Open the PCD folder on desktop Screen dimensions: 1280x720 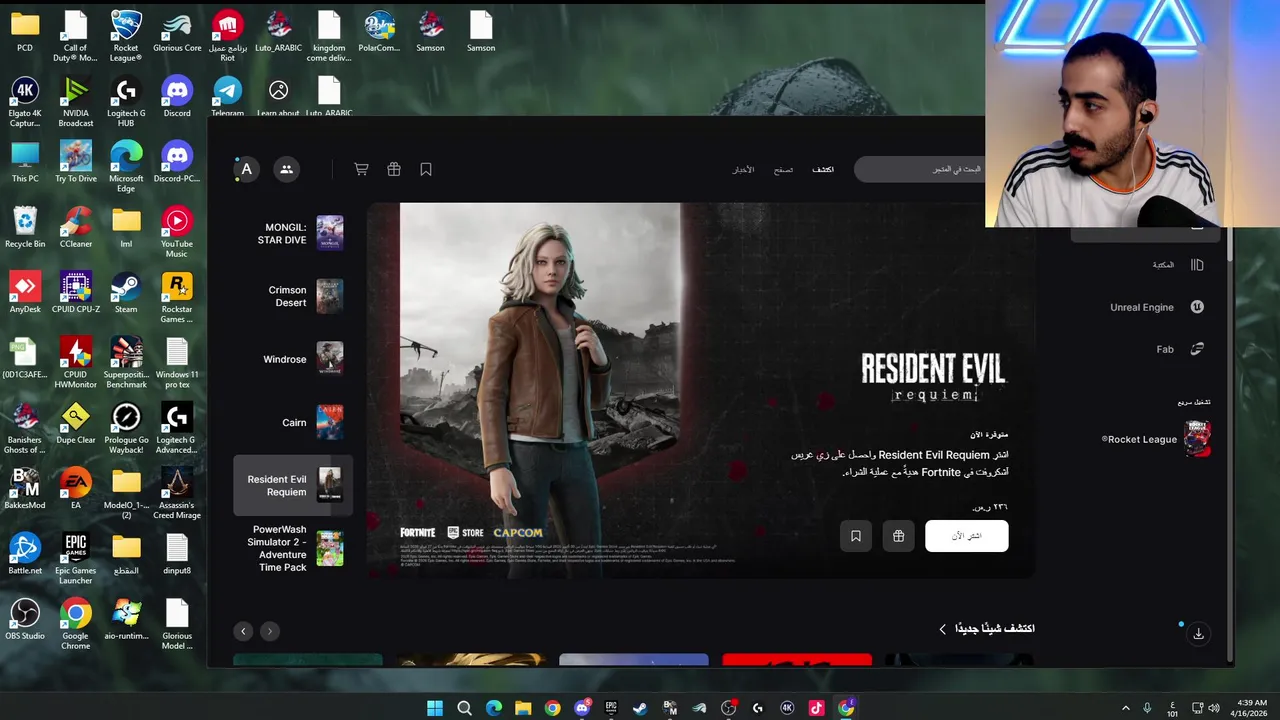[25, 32]
